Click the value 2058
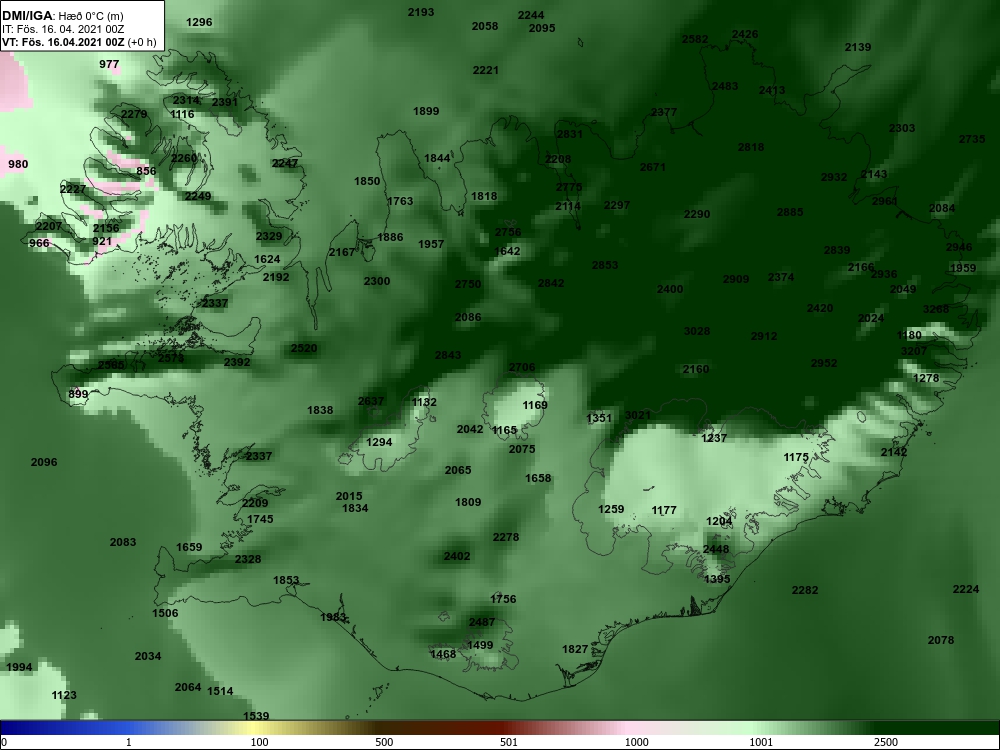This screenshot has width=1000, height=750. (x=485, y=26)
